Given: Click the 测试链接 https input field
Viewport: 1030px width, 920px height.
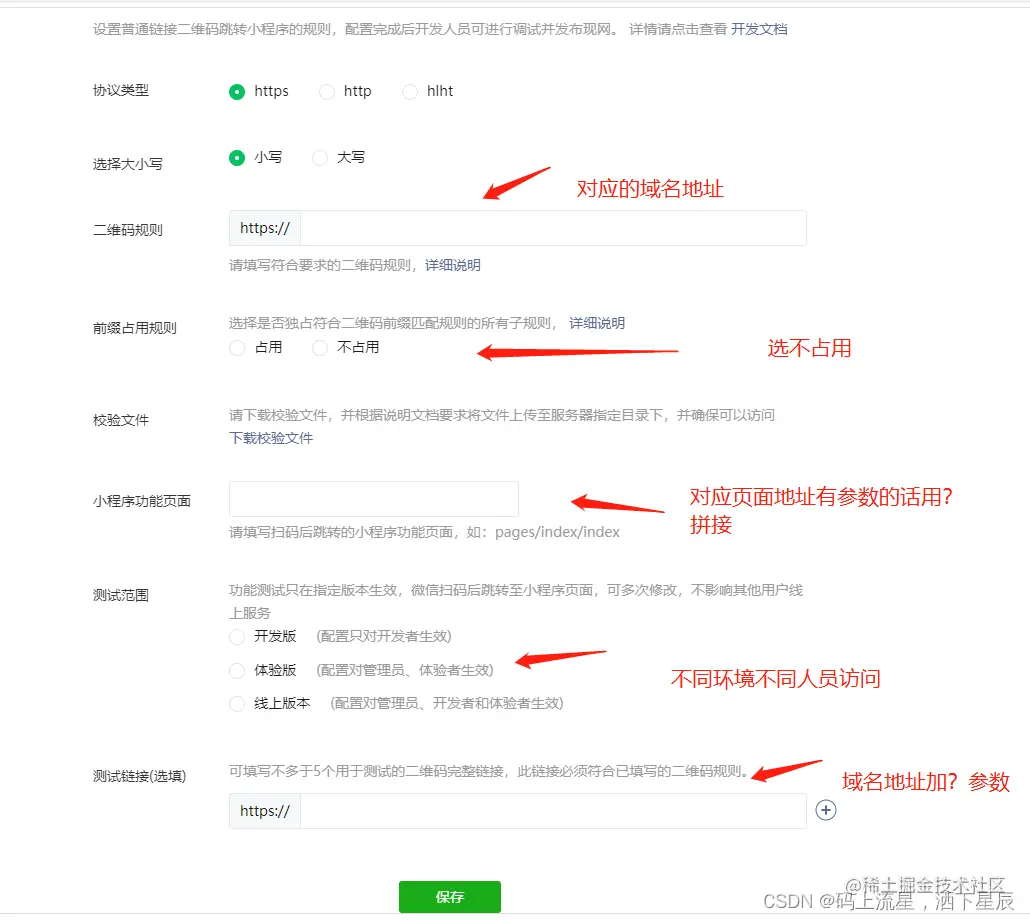Looking at the screenshot, I should tap(550, 810).
